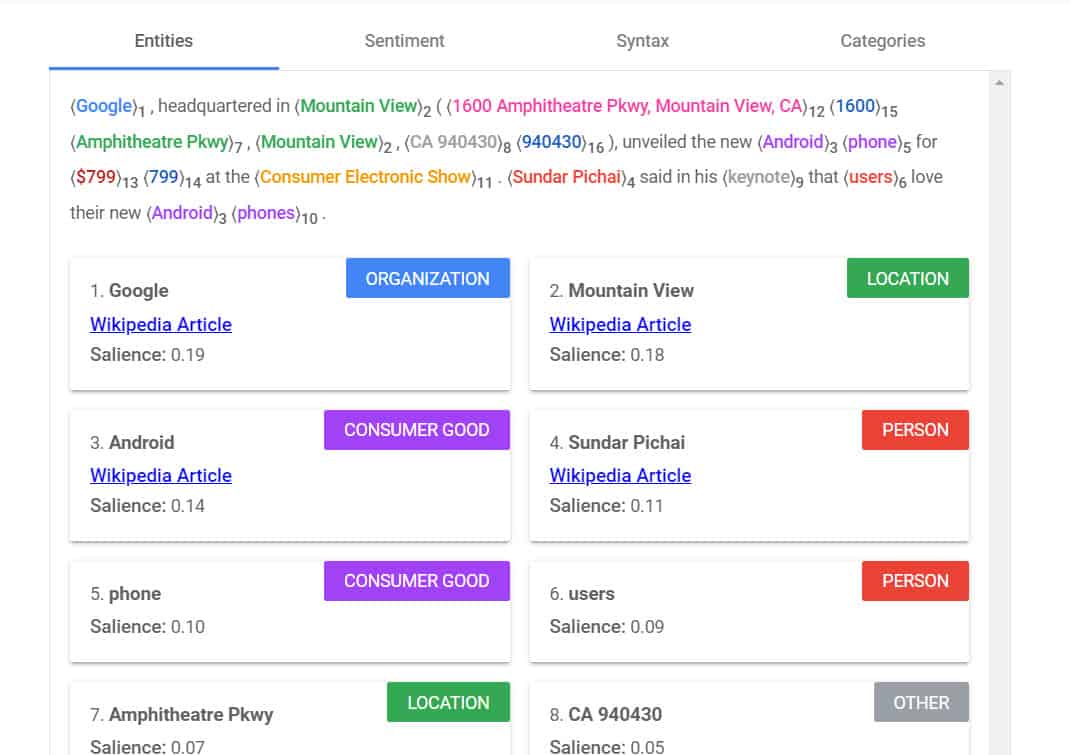The width and height of the screenshot is (1071, 755).
Task: Open the Syntax tab
Action: [642, 41]
